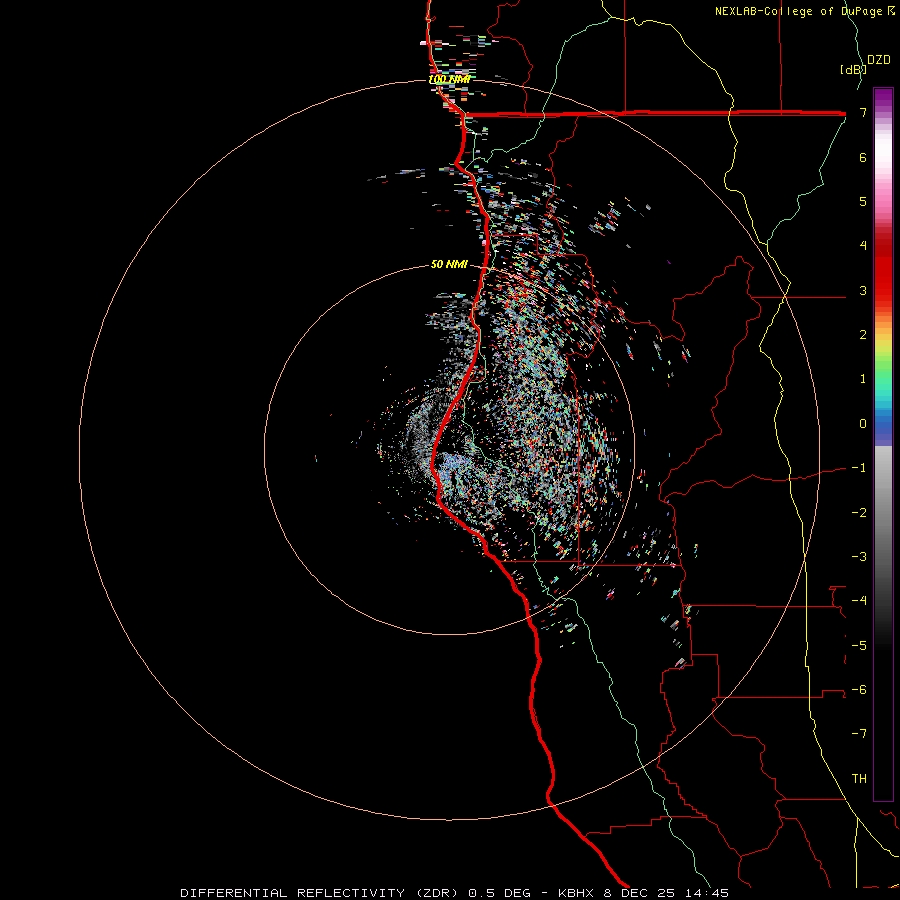Click the 4 value on color scale
This screenshot has height=900, width=900.
point(863,246)
